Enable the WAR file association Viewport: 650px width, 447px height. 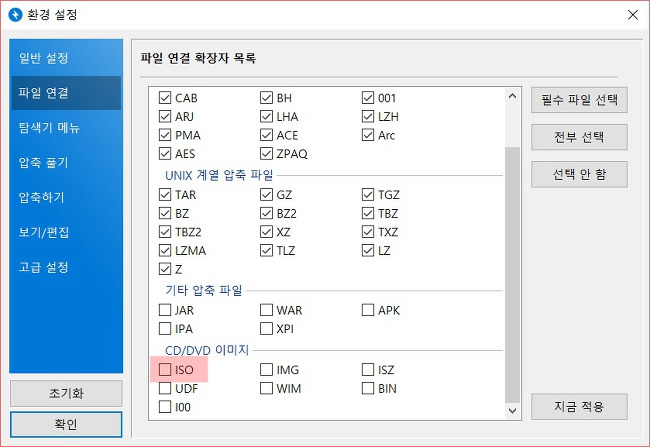[266, 310]
